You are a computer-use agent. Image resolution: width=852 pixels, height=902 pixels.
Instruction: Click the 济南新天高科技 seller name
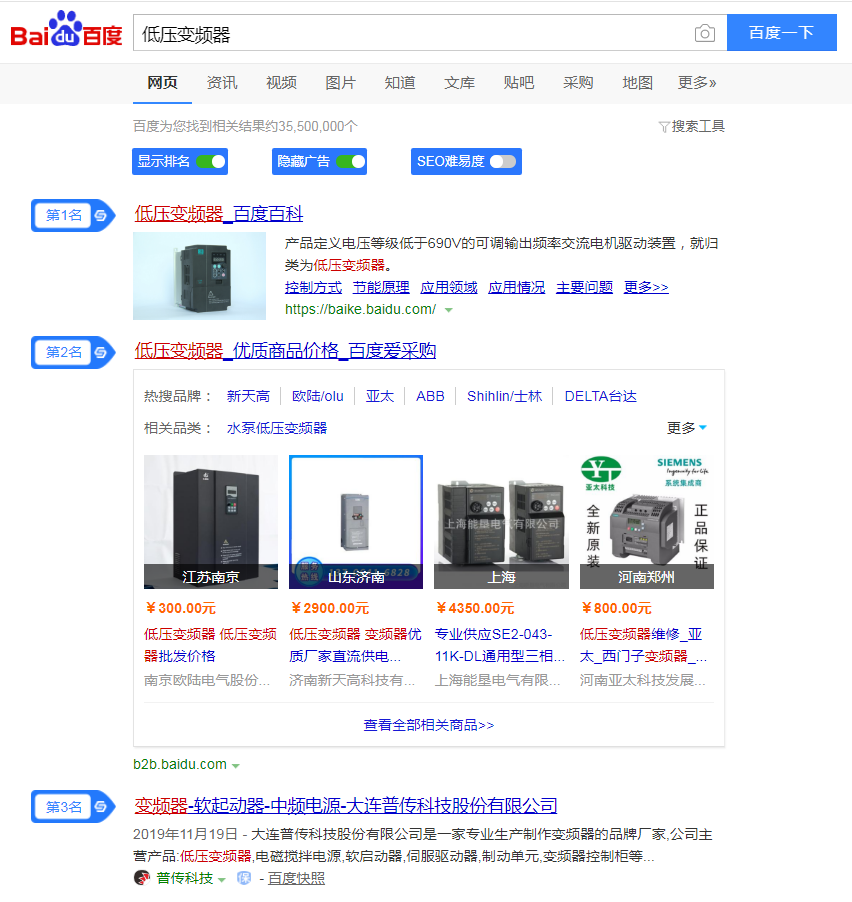coord(352,681)
